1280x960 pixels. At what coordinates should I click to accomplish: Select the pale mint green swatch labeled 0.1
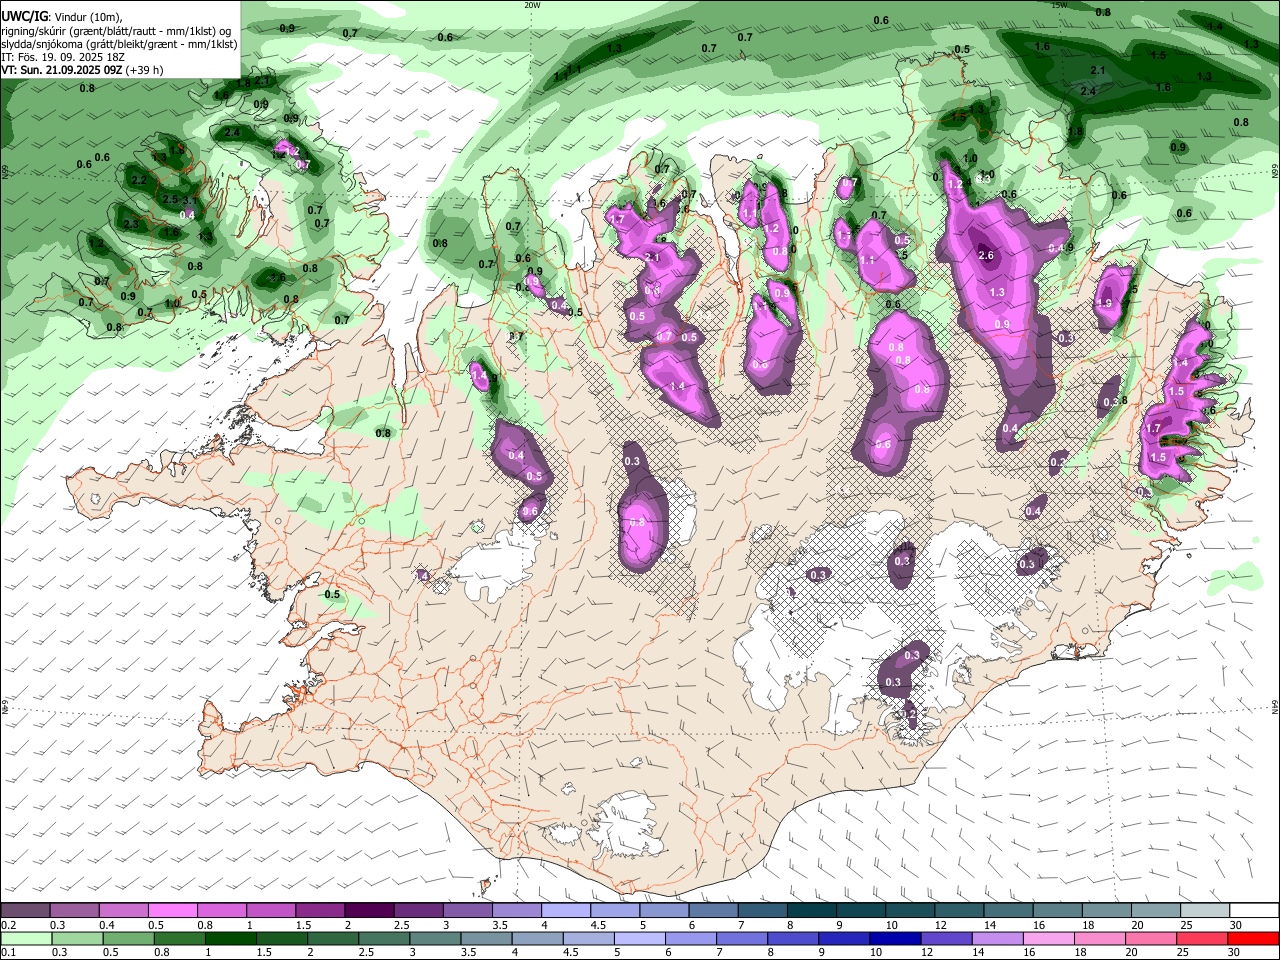(x=25, y=938)
